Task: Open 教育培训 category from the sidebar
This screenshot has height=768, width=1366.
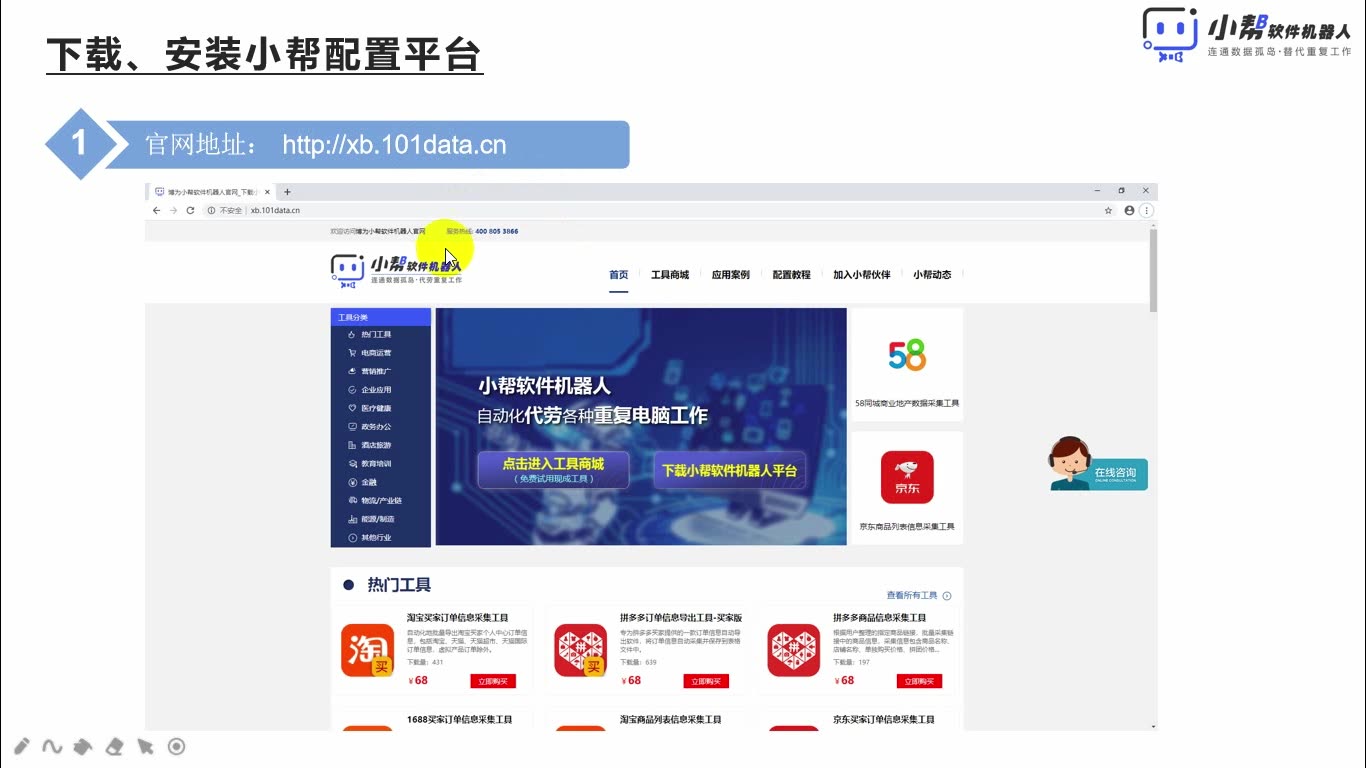Action: 351,462
